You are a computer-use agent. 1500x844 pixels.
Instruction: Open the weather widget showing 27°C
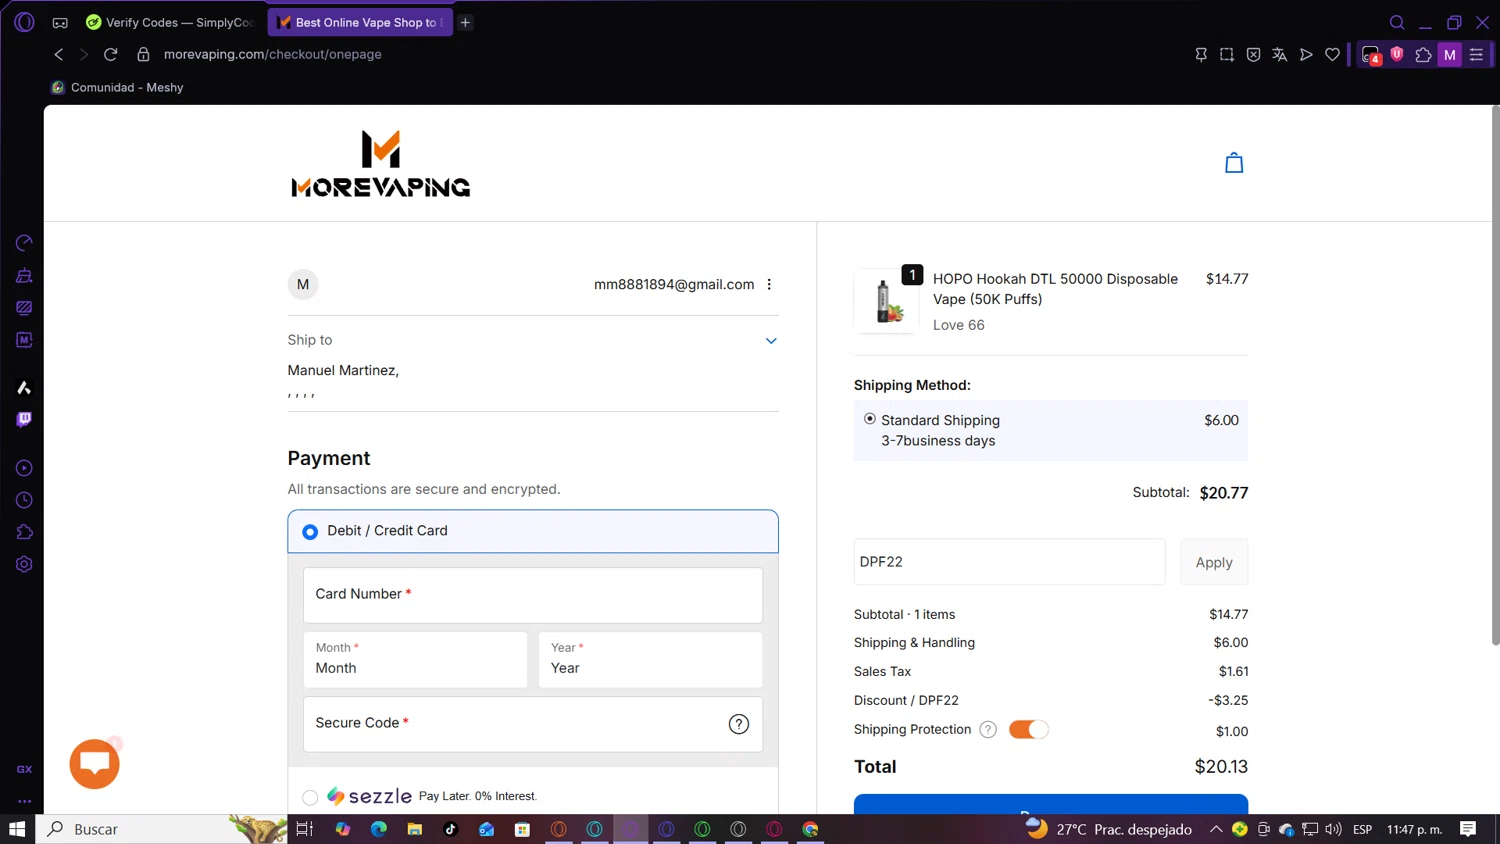point(1109,829)
